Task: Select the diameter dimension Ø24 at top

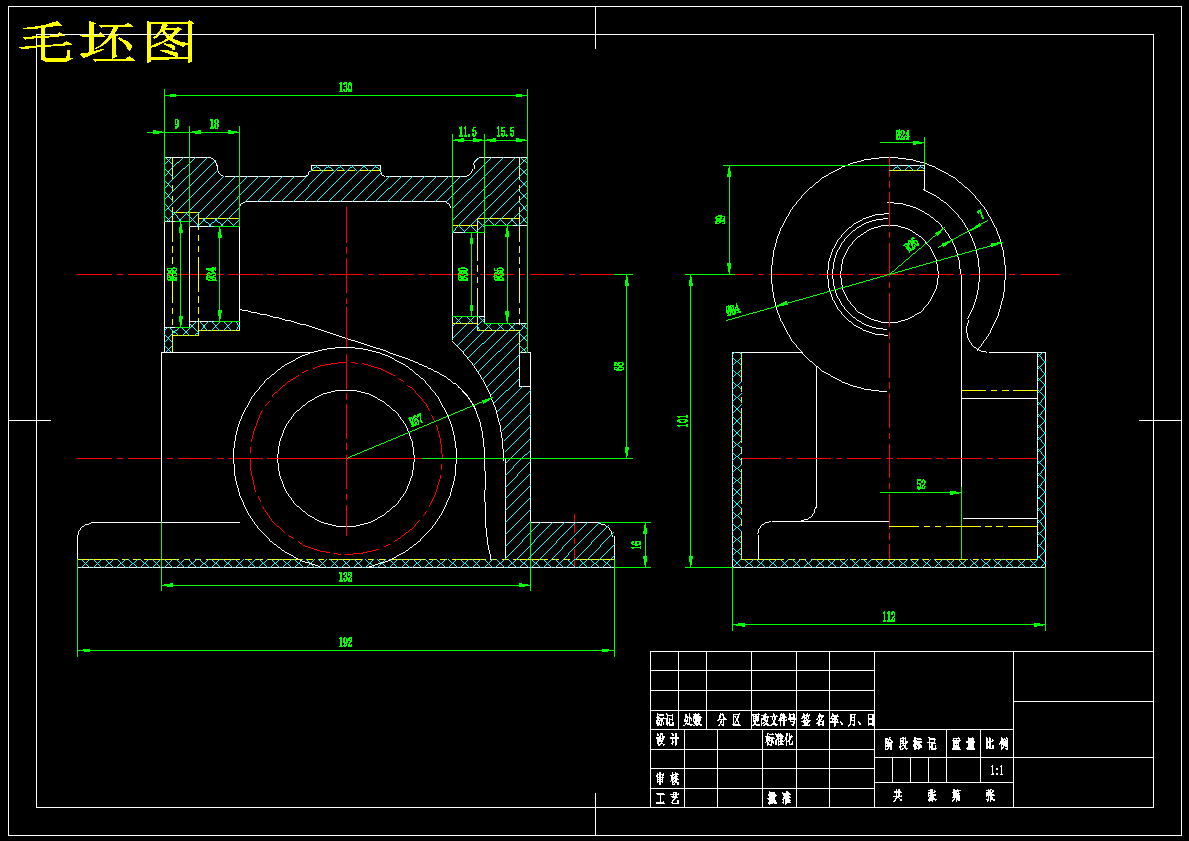Action: click(x=902, y=135)
